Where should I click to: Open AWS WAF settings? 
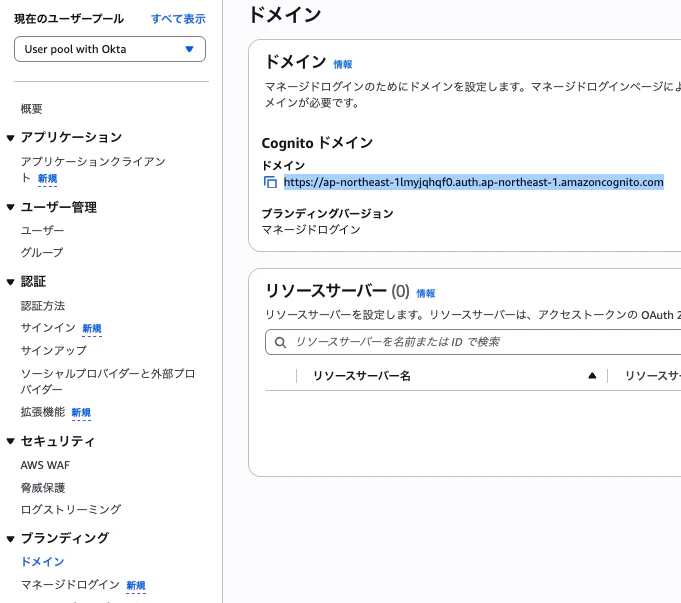[45, 465]
